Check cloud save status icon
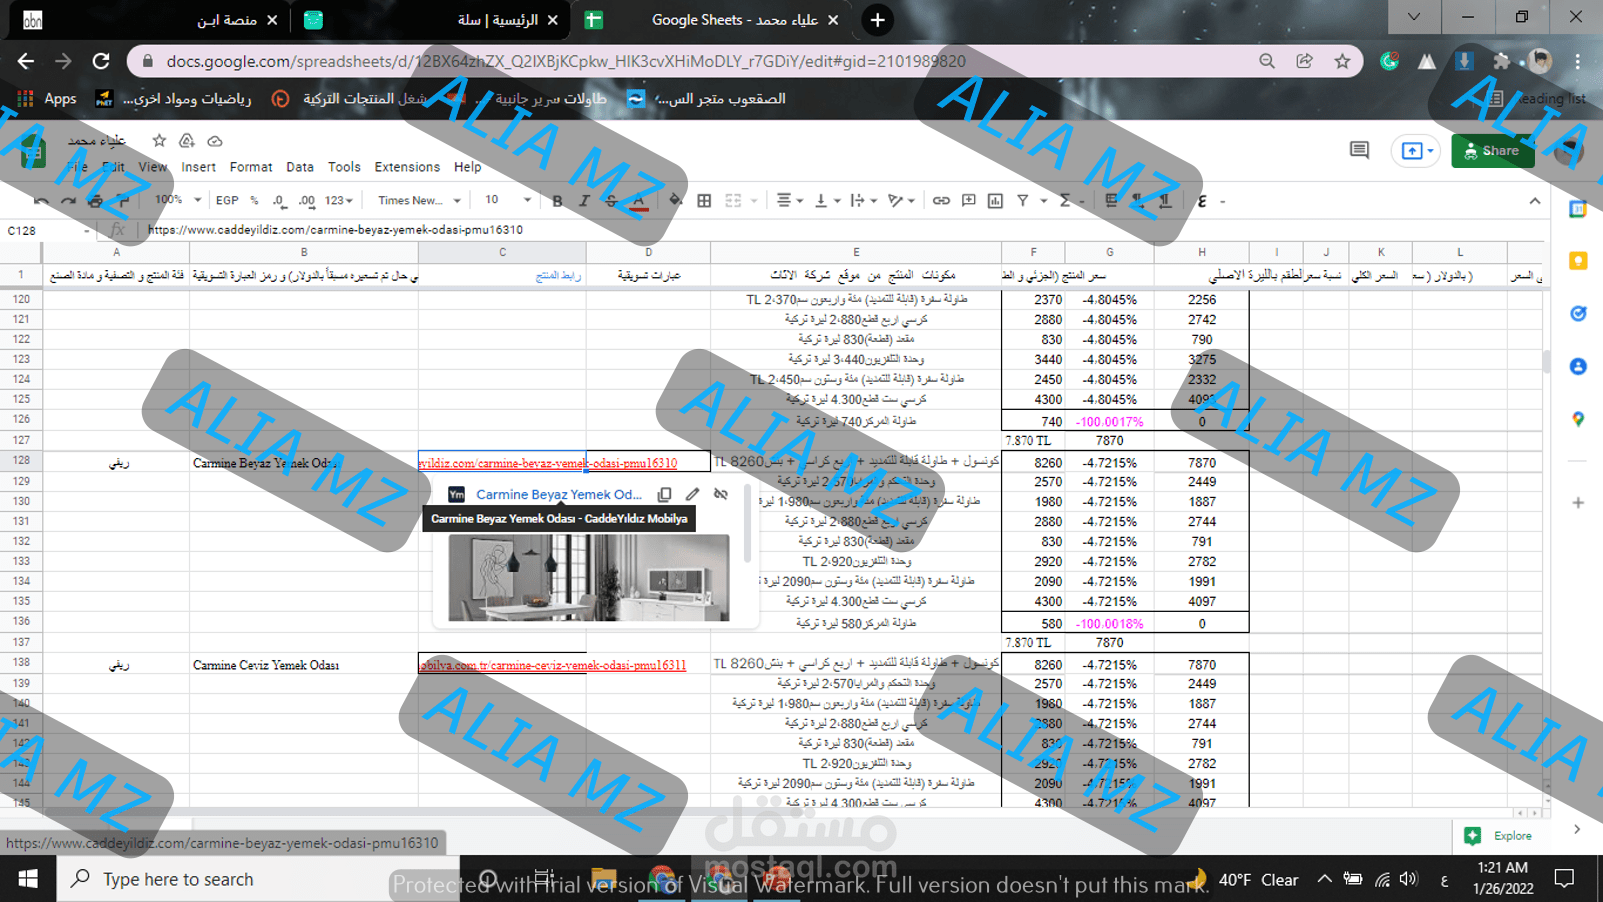Screen dimensions: 1603x902 click(214, 141)
